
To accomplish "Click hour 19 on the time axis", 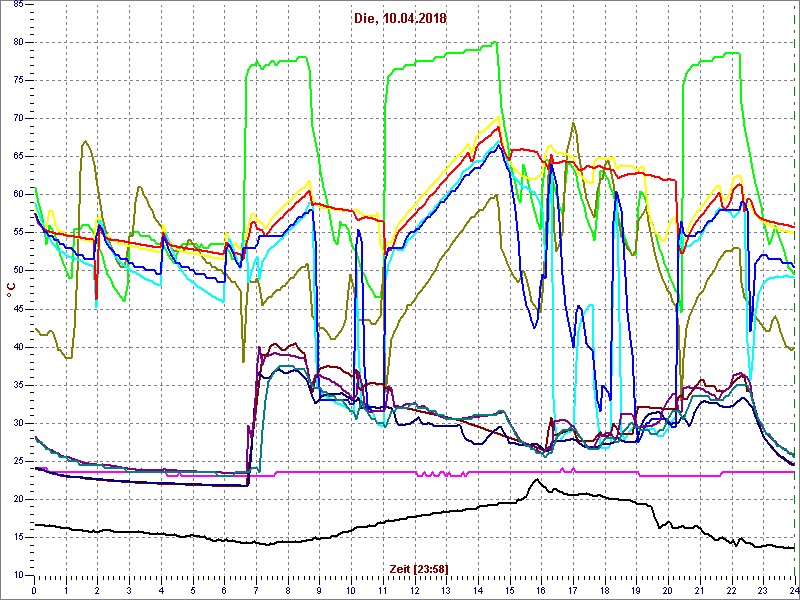I will click(636, 589).
